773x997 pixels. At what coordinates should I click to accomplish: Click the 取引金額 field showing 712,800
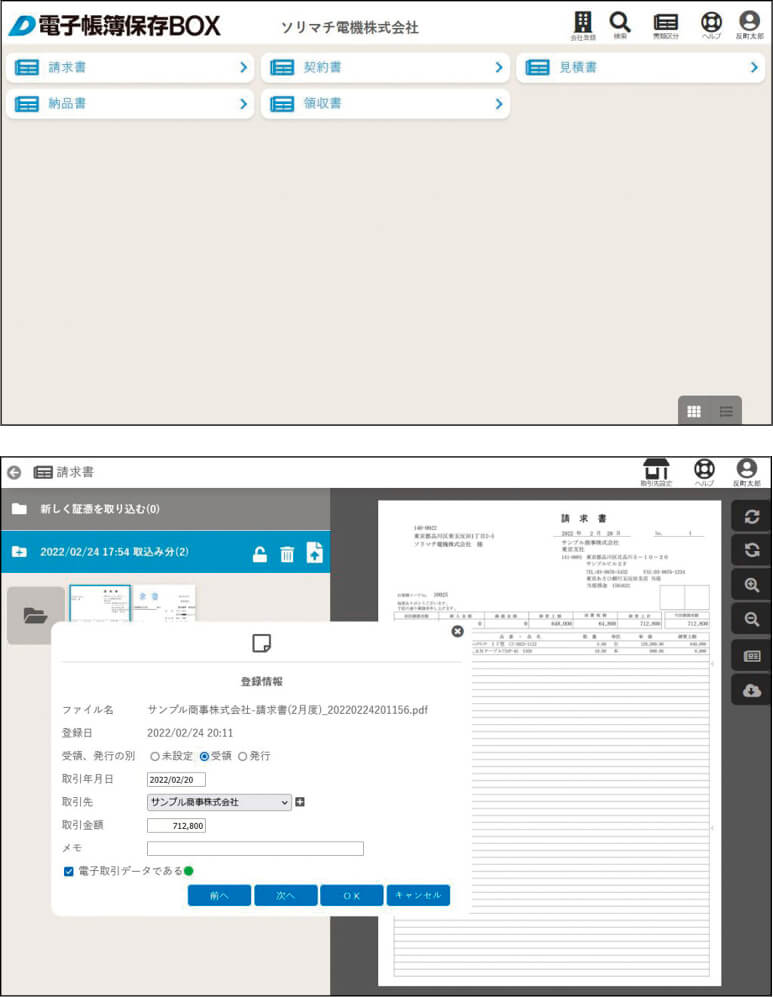point(176,826)
